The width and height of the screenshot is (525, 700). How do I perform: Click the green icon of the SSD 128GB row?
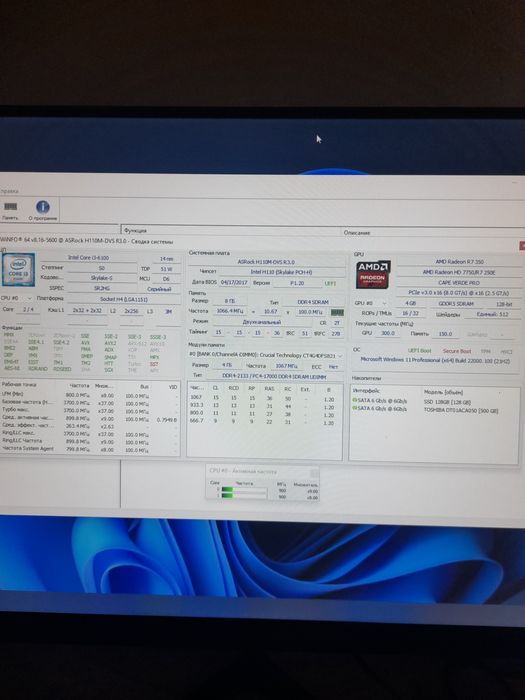tap(354, 400)
